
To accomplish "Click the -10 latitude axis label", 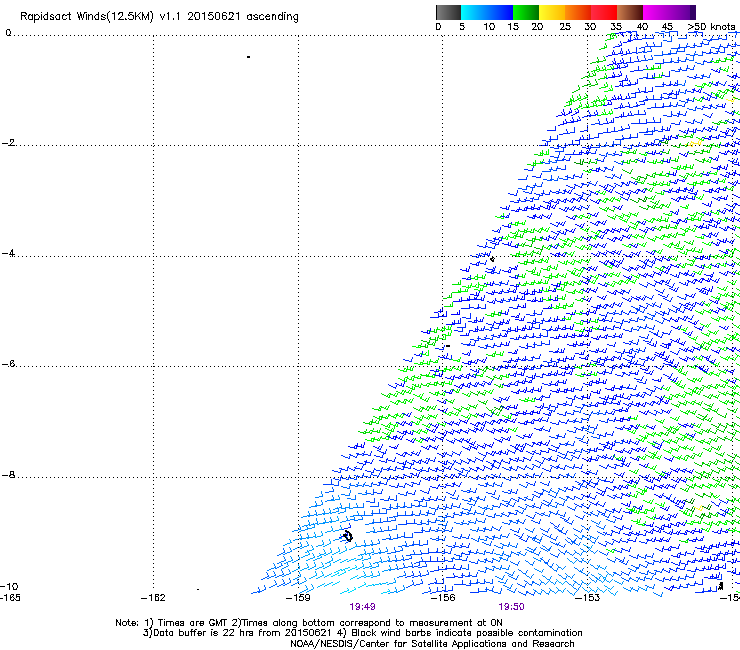I will (x=9, y=586).
